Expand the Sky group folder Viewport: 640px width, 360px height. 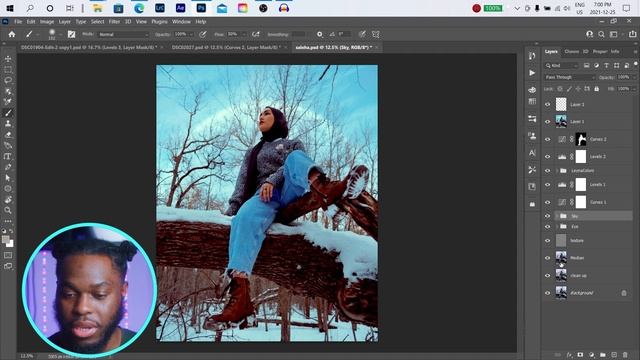coord(557,216)
